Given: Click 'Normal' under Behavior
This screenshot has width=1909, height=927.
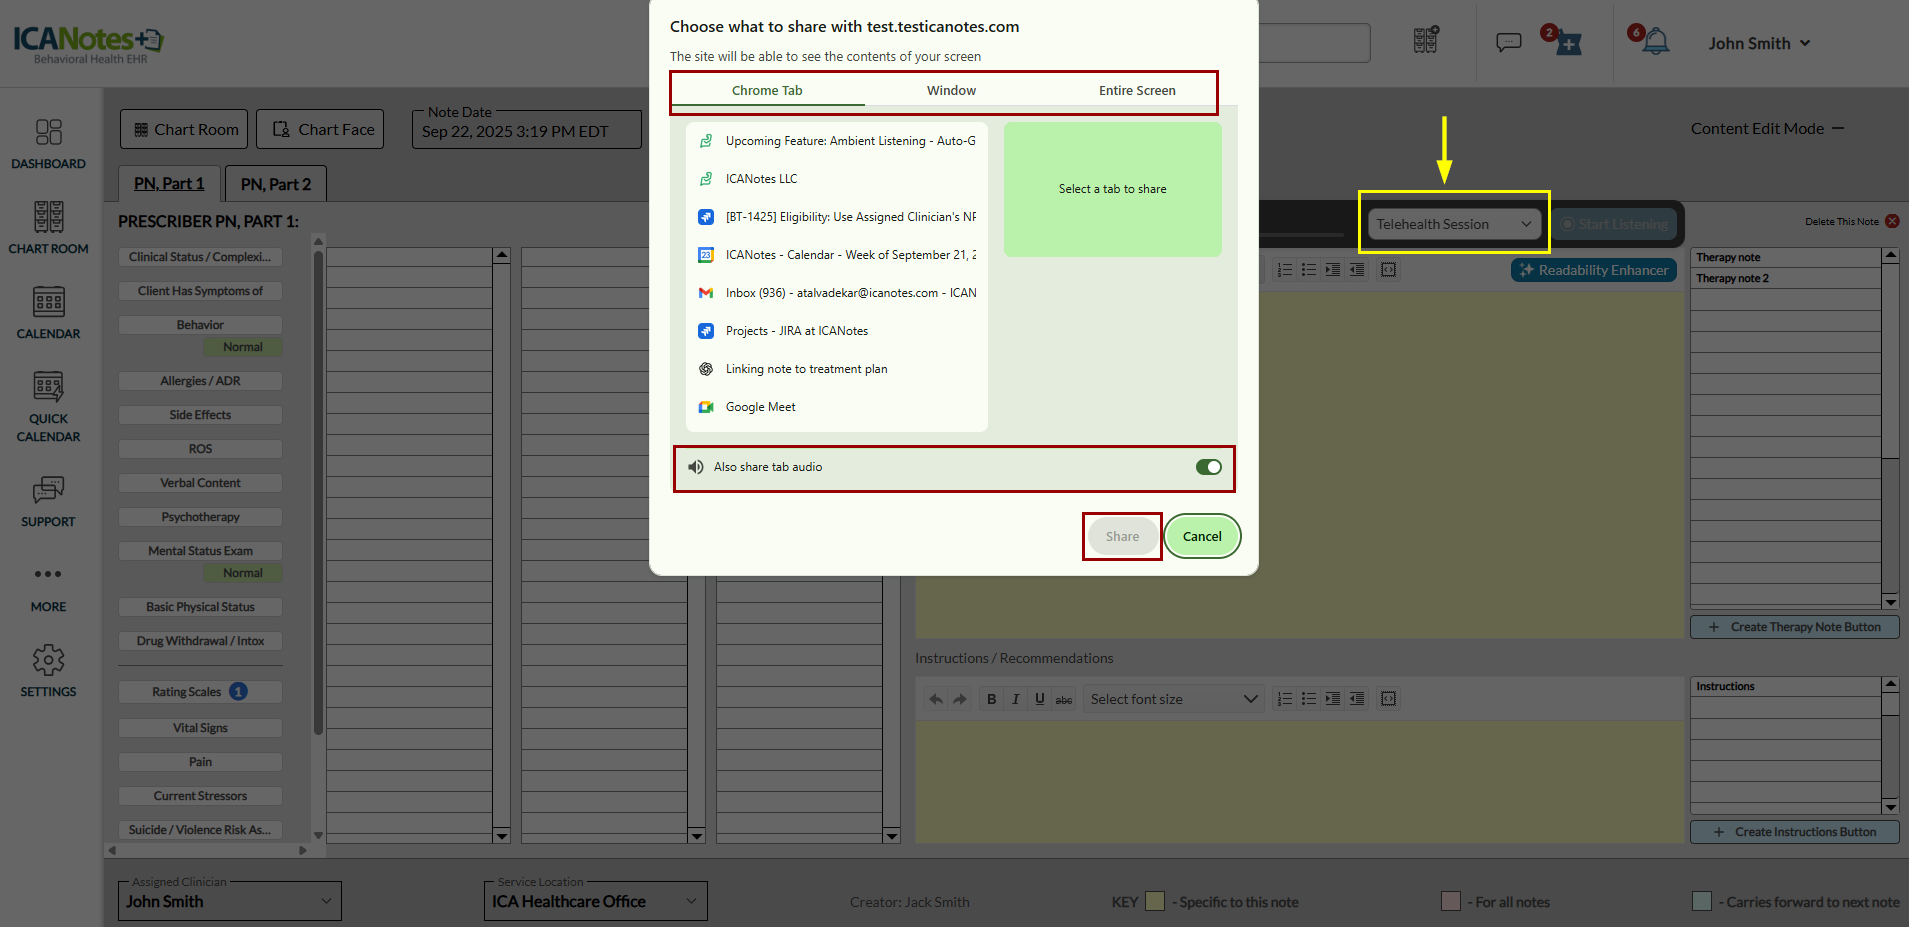Looking at the screenshot, I should (x=242, y=347).
